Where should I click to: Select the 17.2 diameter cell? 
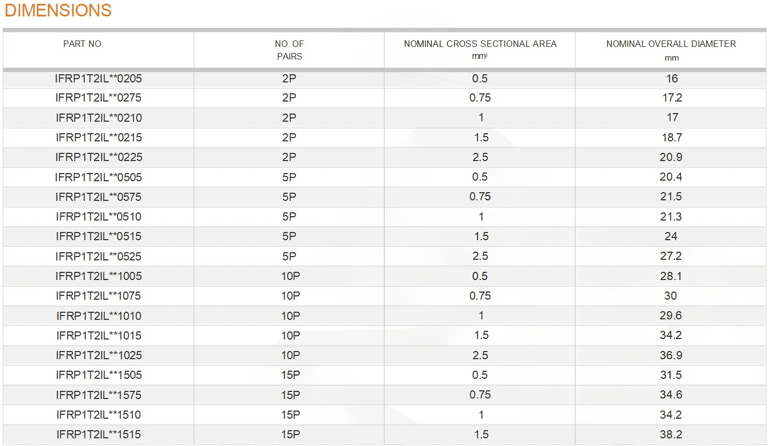pos(672,98)
